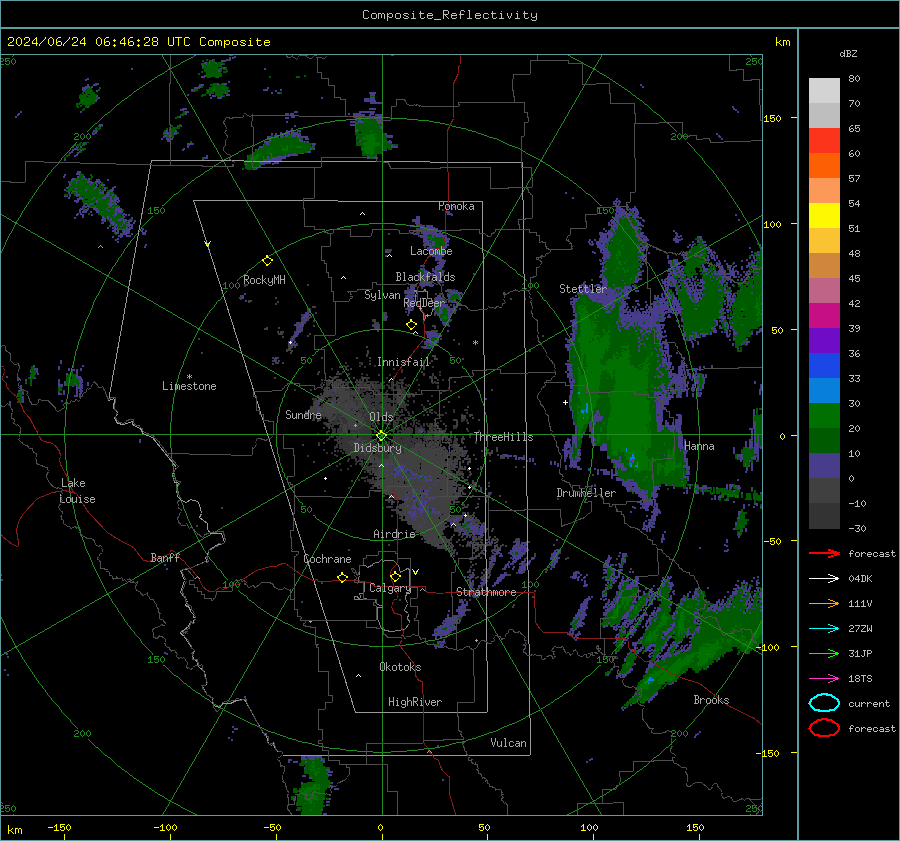Select the yellow diamond marker above Calgary
Viewport: 900px width, 841px height.
click(395, 576)
